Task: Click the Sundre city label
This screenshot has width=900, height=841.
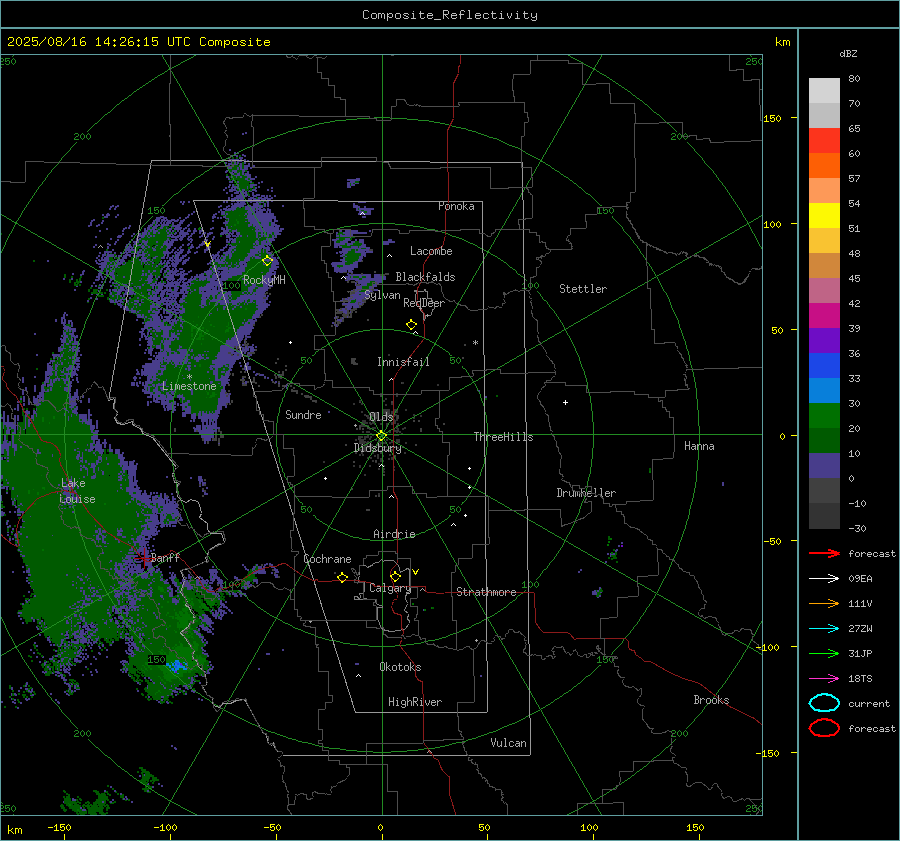Action: pyautogui.click(x=303, y=414)
